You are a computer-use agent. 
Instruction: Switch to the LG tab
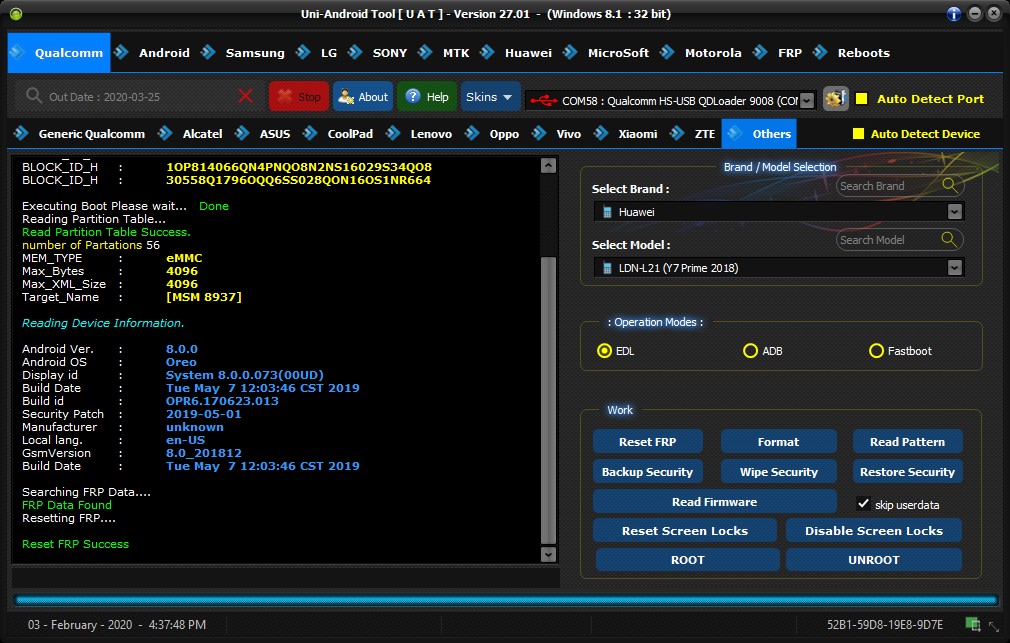pos(317,53)
